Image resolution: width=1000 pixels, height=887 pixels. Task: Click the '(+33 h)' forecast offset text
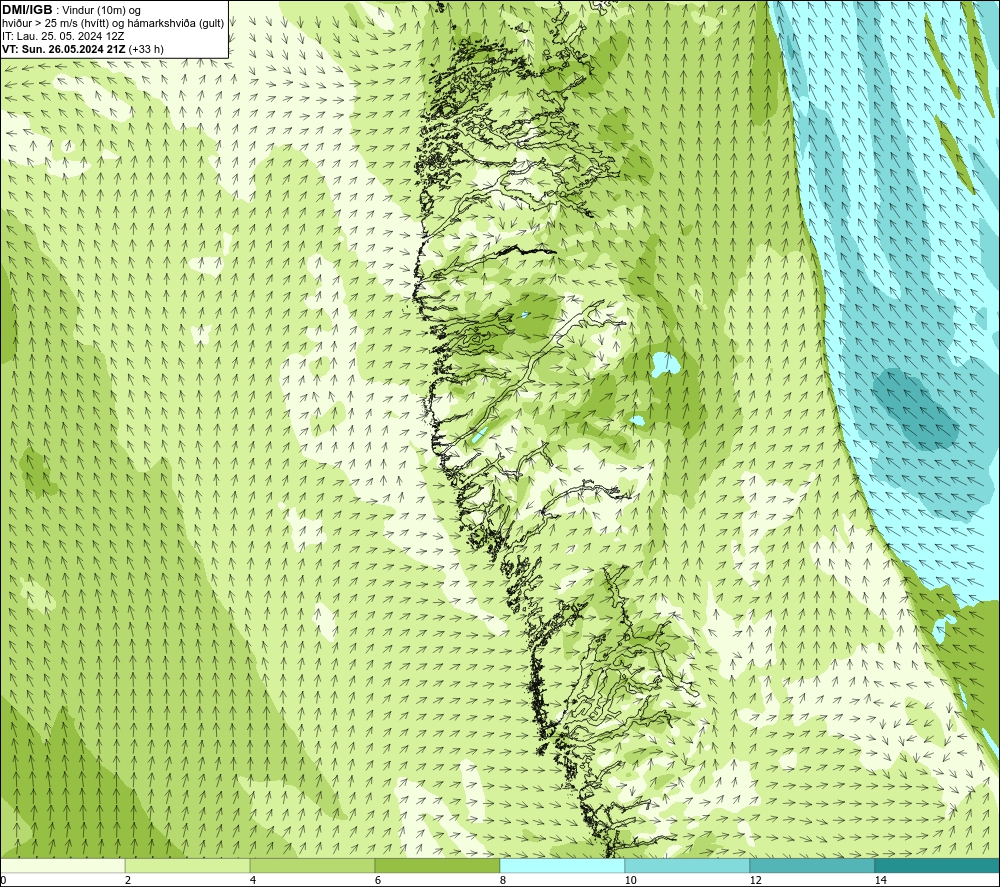coord(146,49)
